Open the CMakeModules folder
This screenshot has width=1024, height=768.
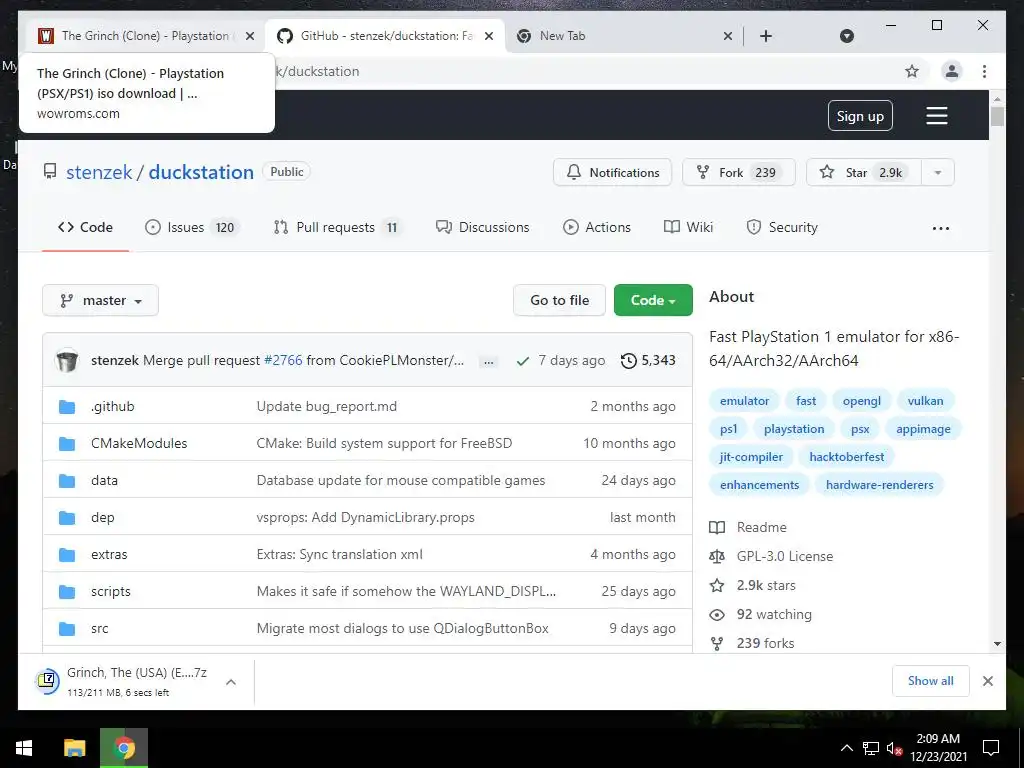click(139, 443)
